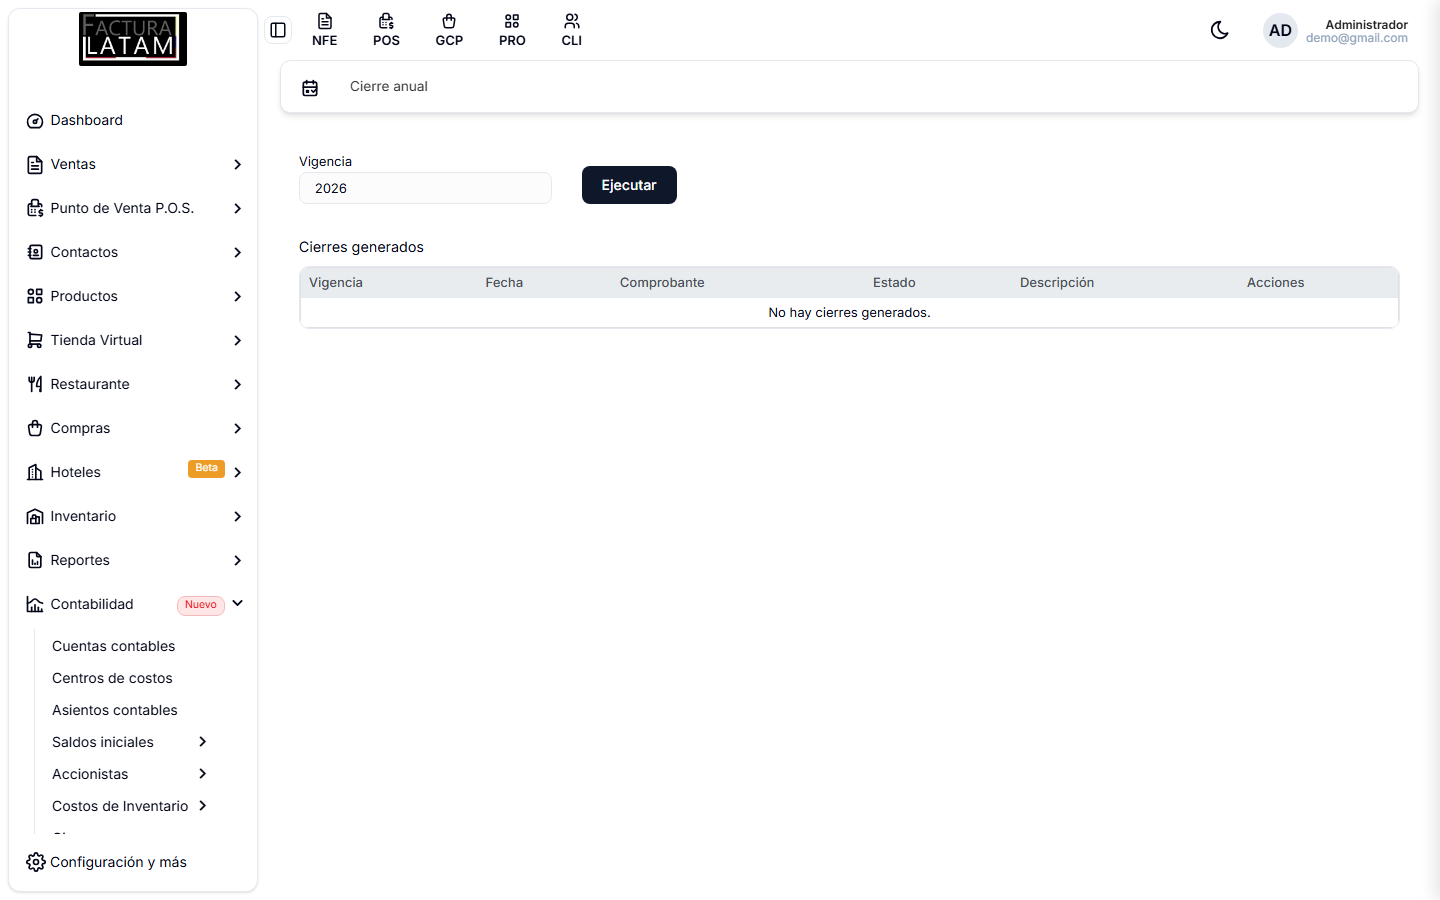Click the demo@gmail.com email text
Image resolution: width=1440 pixels, height=900 pixels.
click(1357, 38)
